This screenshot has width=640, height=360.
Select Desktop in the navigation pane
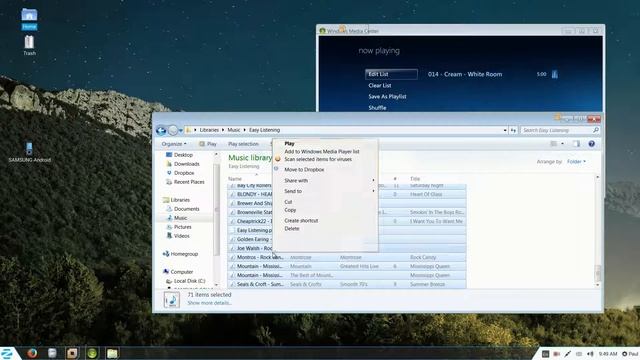pyautogui.click(x=183, y=155)
